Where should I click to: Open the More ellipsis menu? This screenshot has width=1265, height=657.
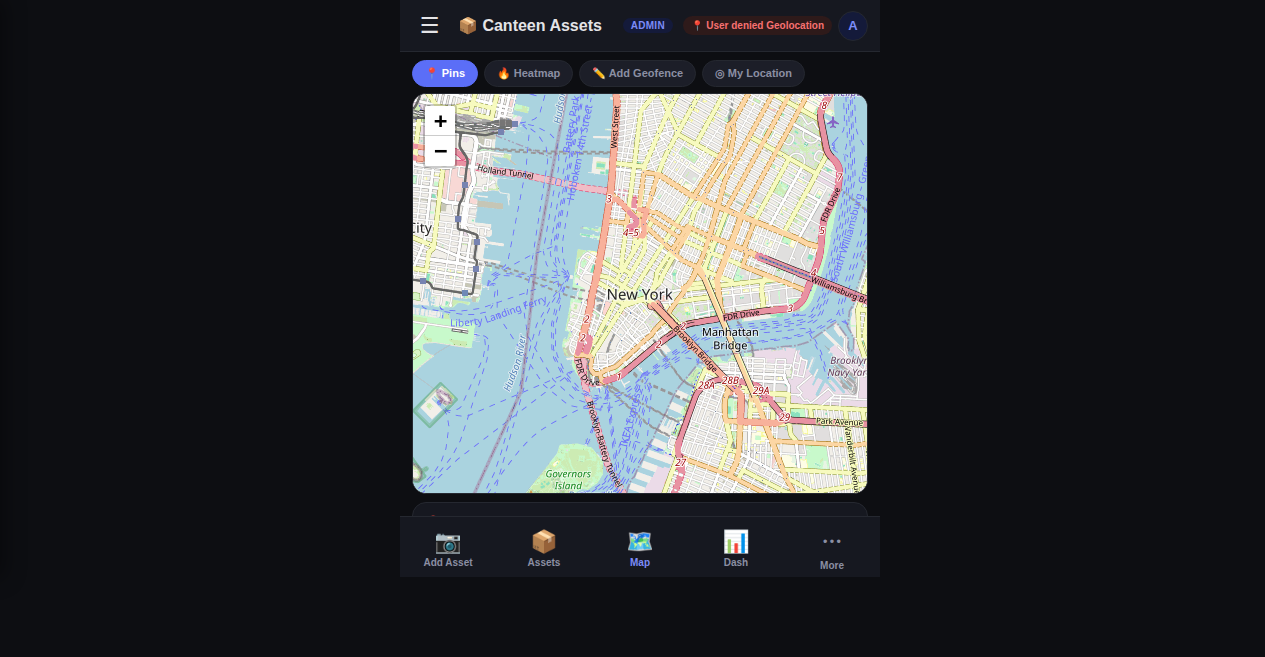pos(832,541)
